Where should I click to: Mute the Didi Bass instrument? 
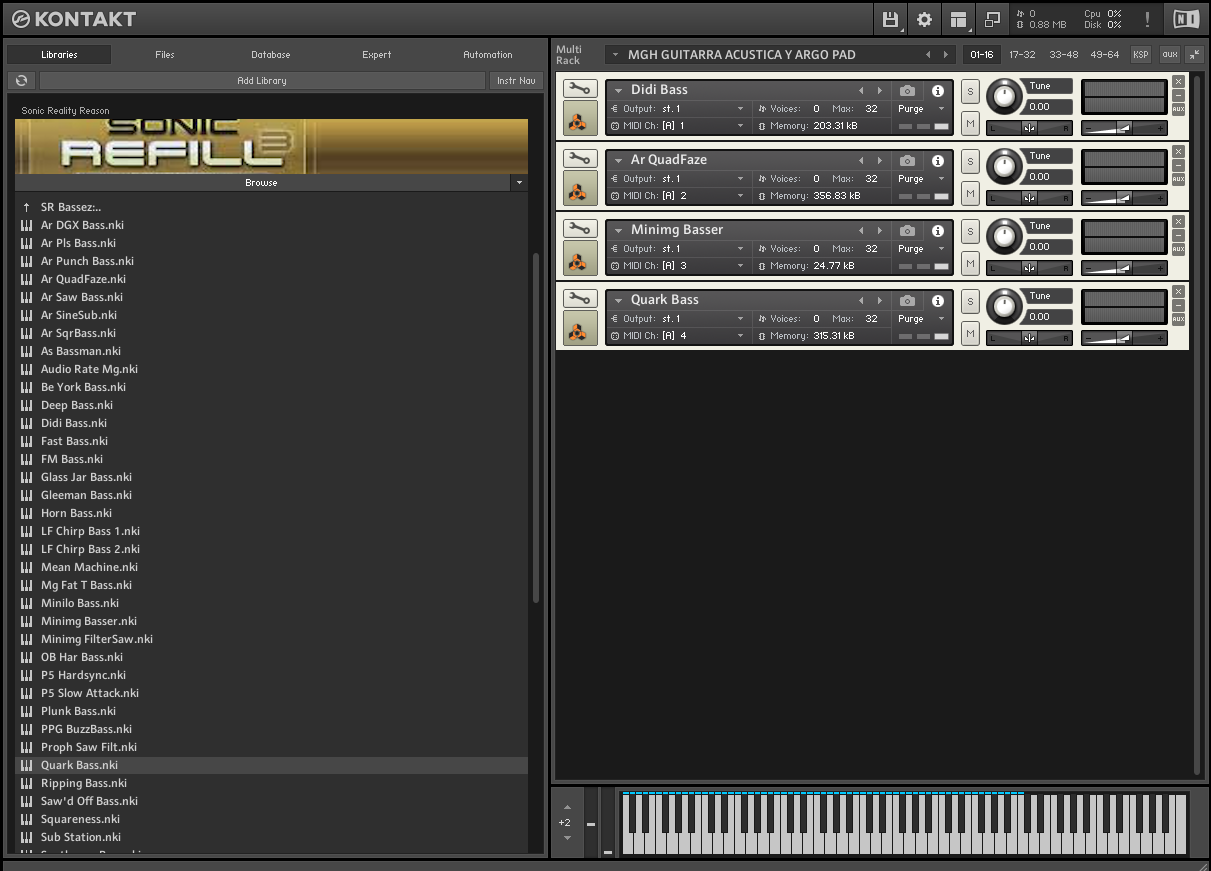(970, 122)
